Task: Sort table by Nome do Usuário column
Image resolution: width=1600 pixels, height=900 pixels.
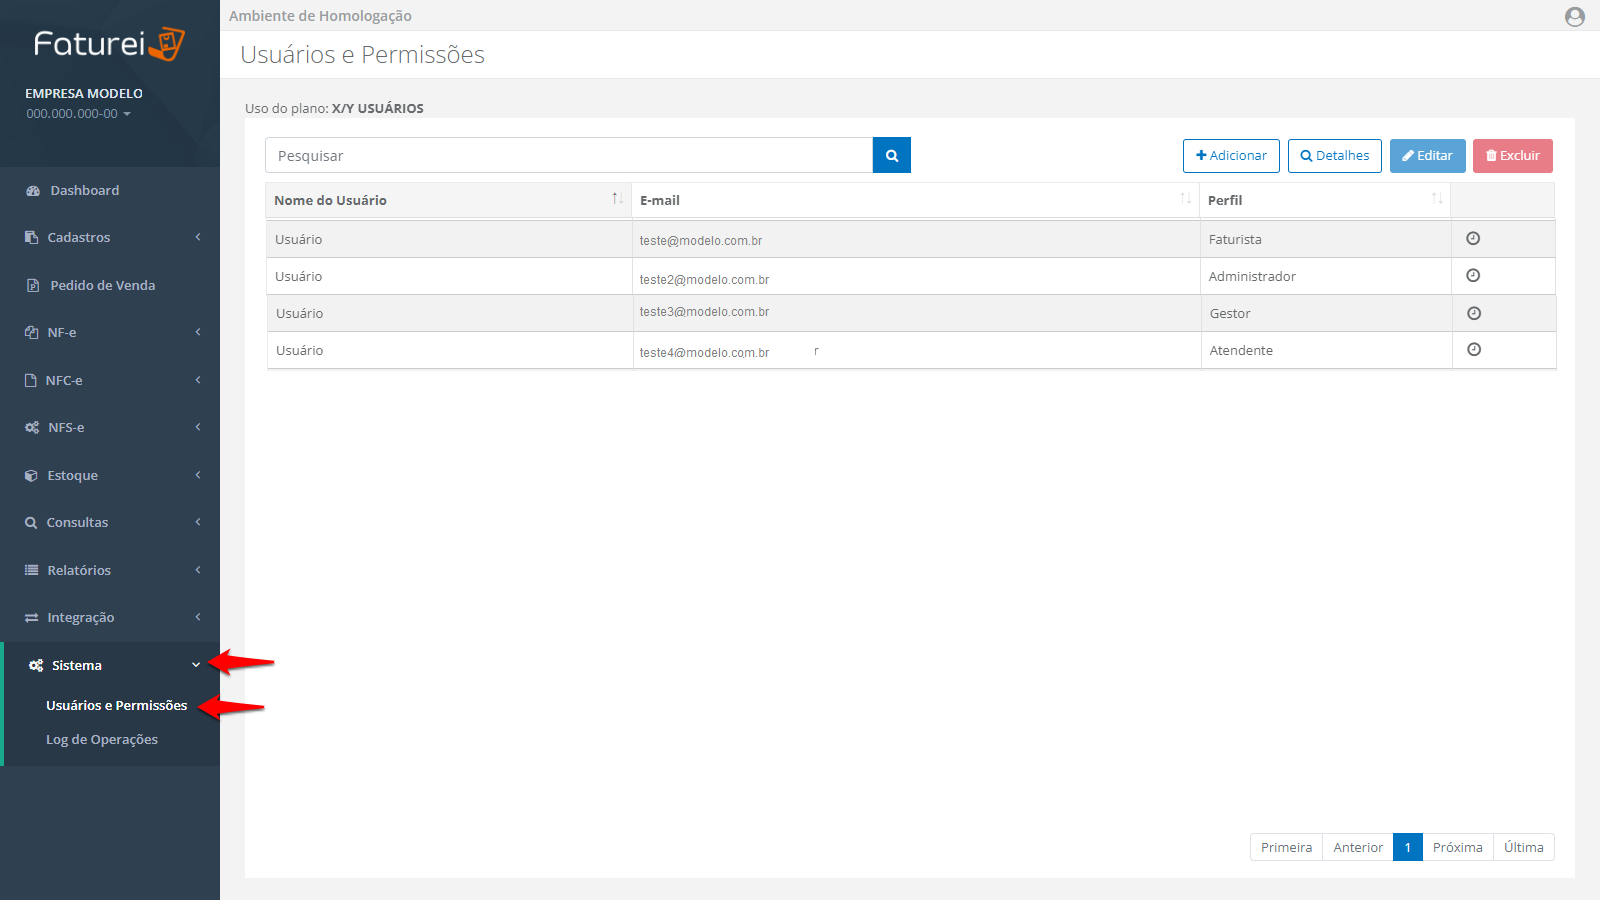Action: point(617,199)
